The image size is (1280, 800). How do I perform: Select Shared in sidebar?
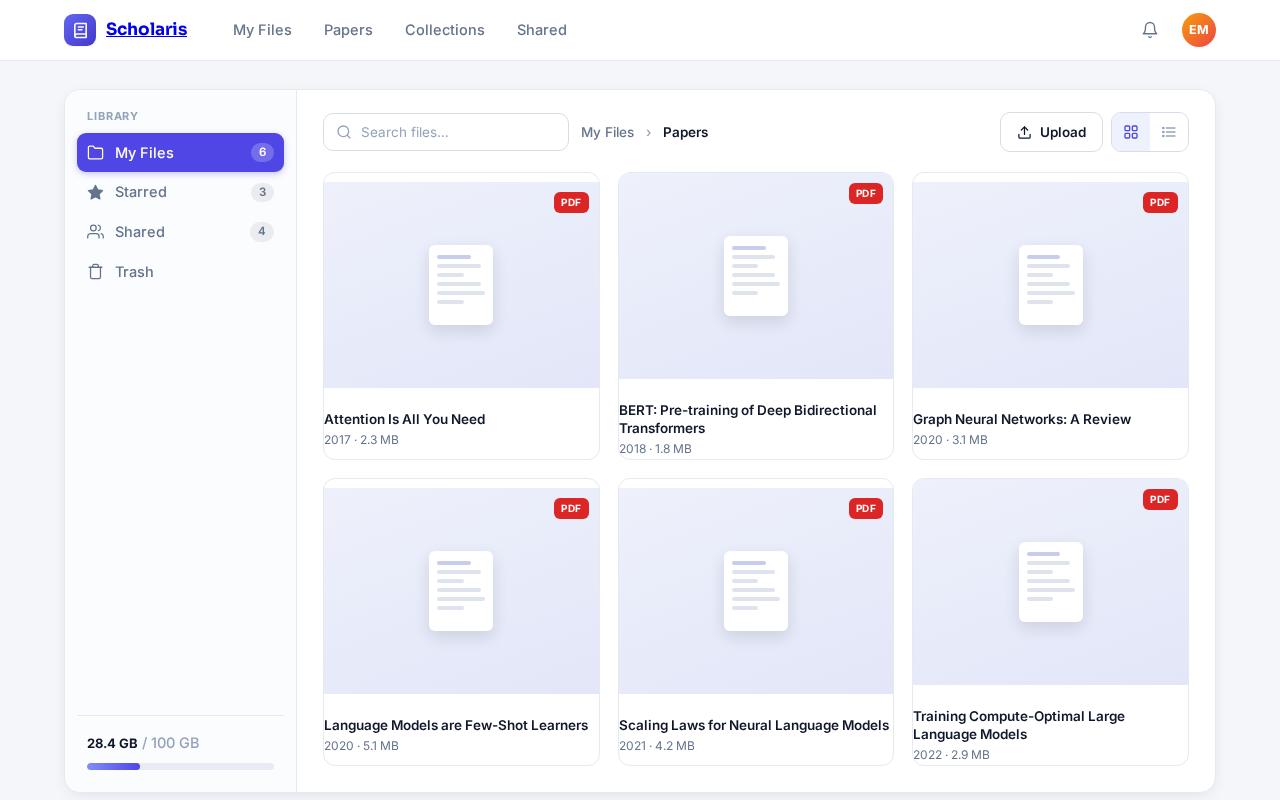point(180,232)
